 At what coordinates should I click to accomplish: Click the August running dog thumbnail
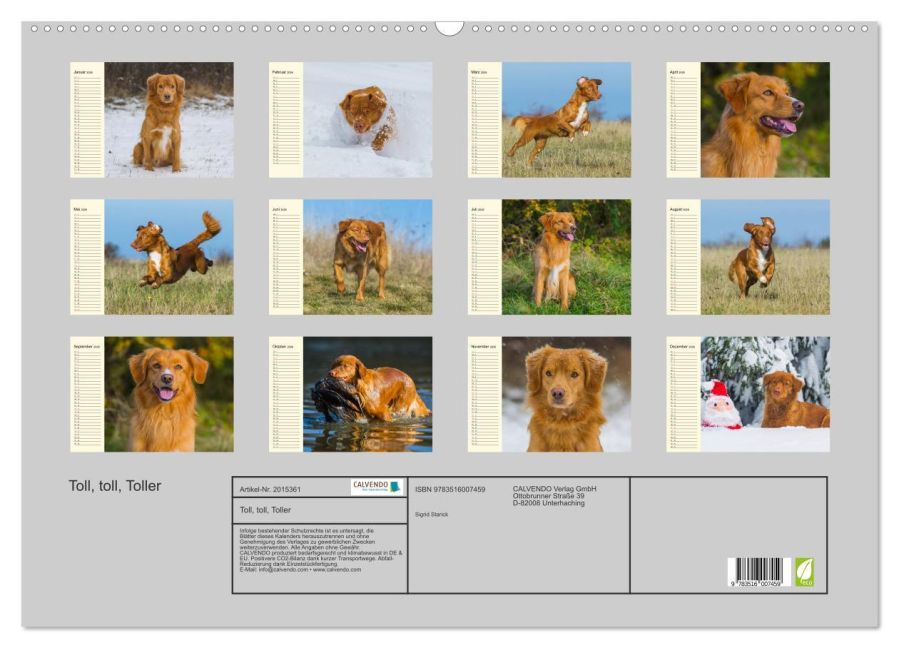coord(748,257)
